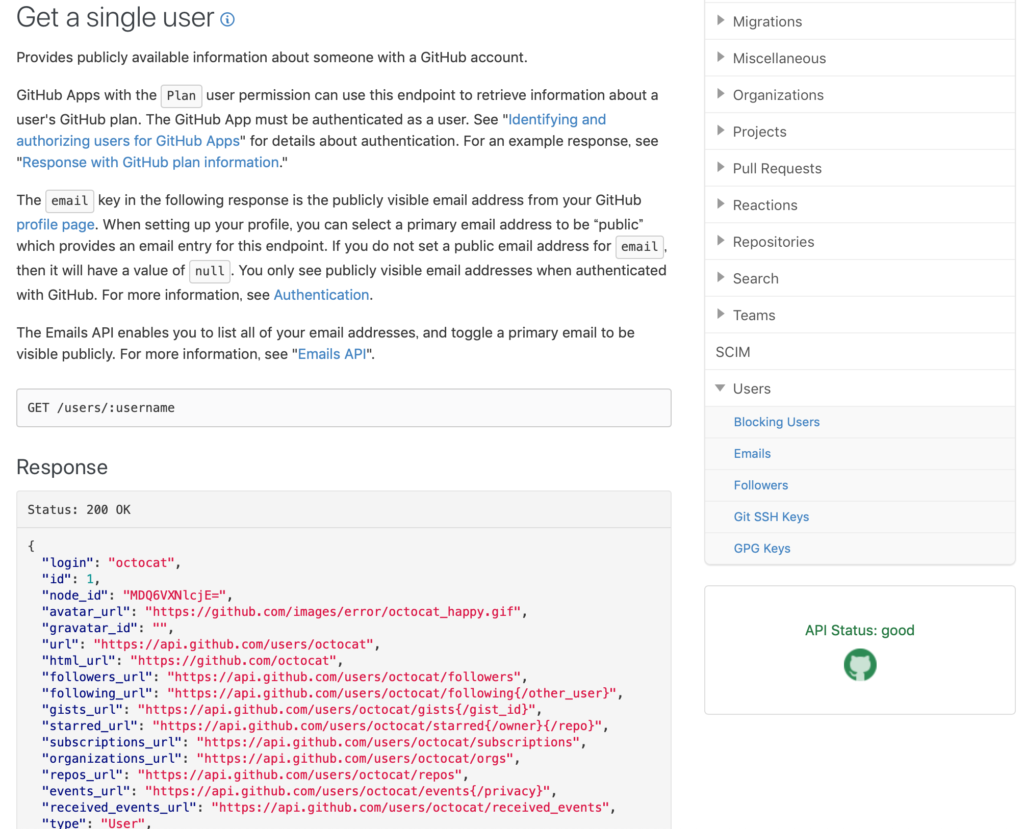Screen dimensions: 1024x829
Task: Open the SCIM sidebar item
Action: click(733, 352)
